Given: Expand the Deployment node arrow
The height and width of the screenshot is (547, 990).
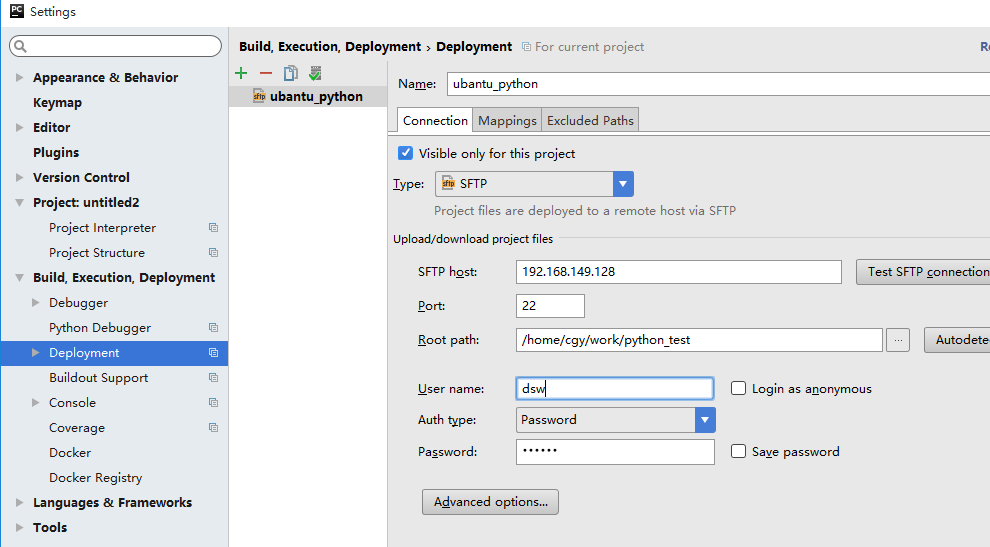Looking at the screenshot, I should tap(36, 352).
